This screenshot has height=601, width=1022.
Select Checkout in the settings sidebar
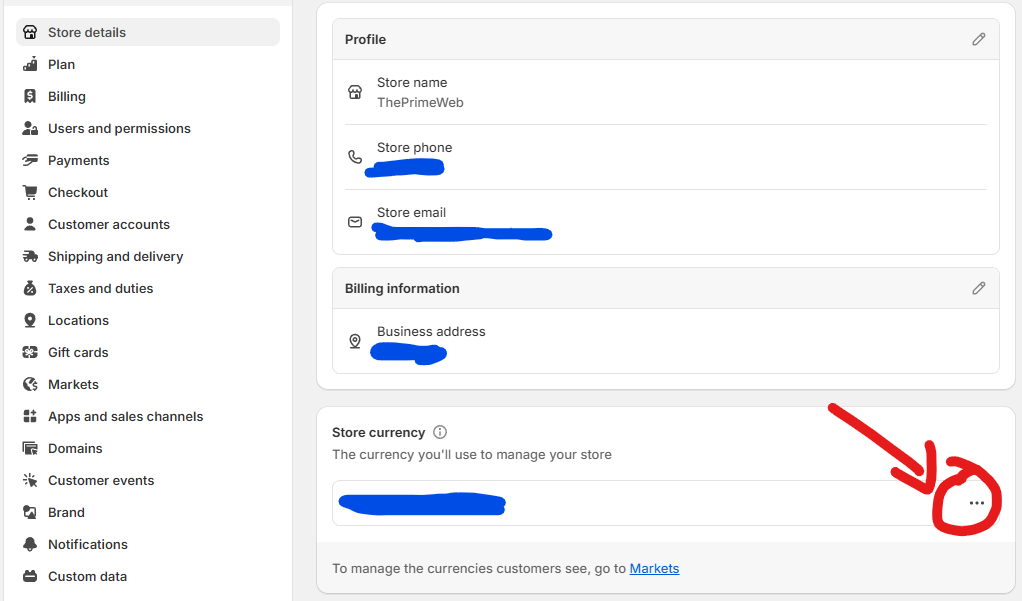pyautogui.click(x=77, y=192)
